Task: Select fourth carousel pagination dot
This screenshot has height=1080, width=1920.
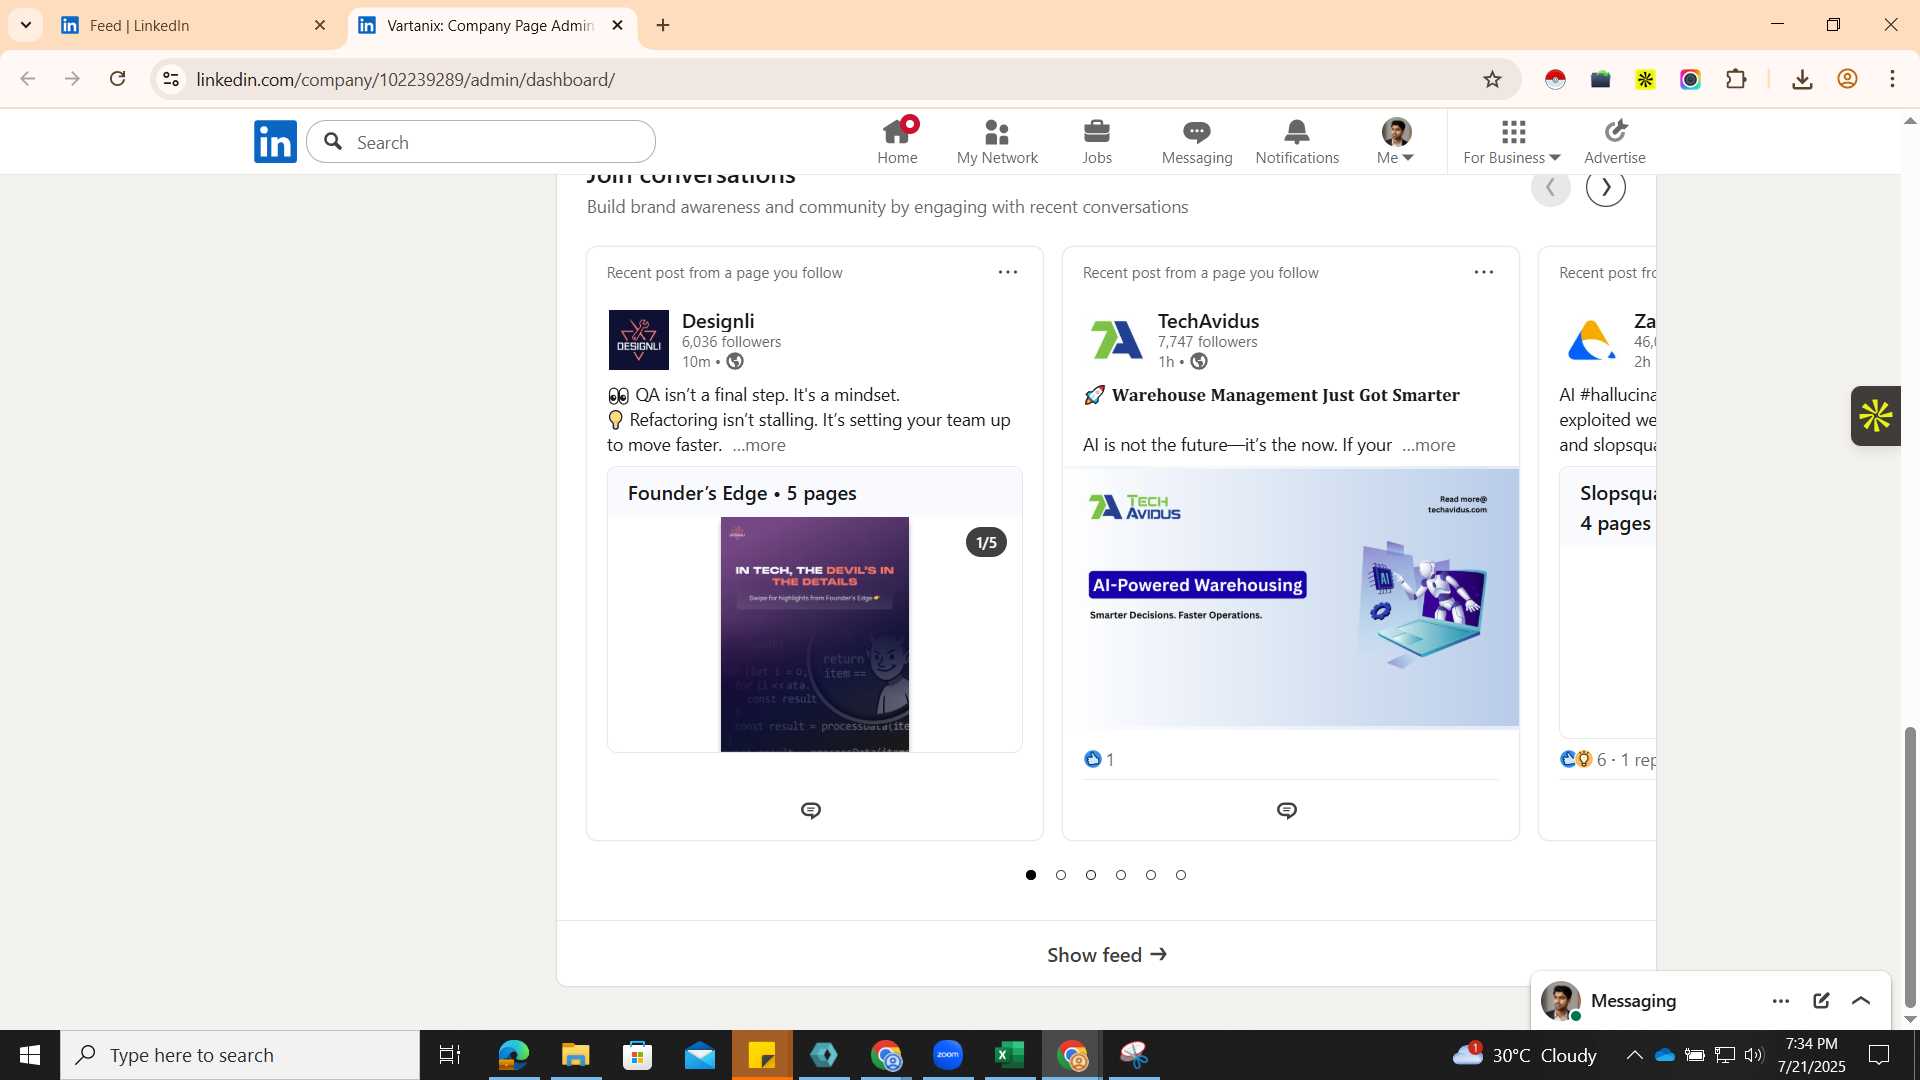Action: (x=1121, y=875)
